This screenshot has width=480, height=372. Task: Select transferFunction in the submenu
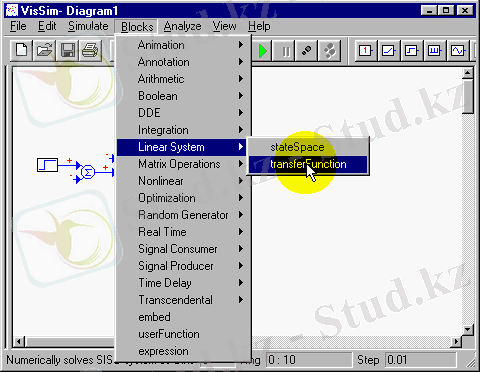[x=308, y=164]
